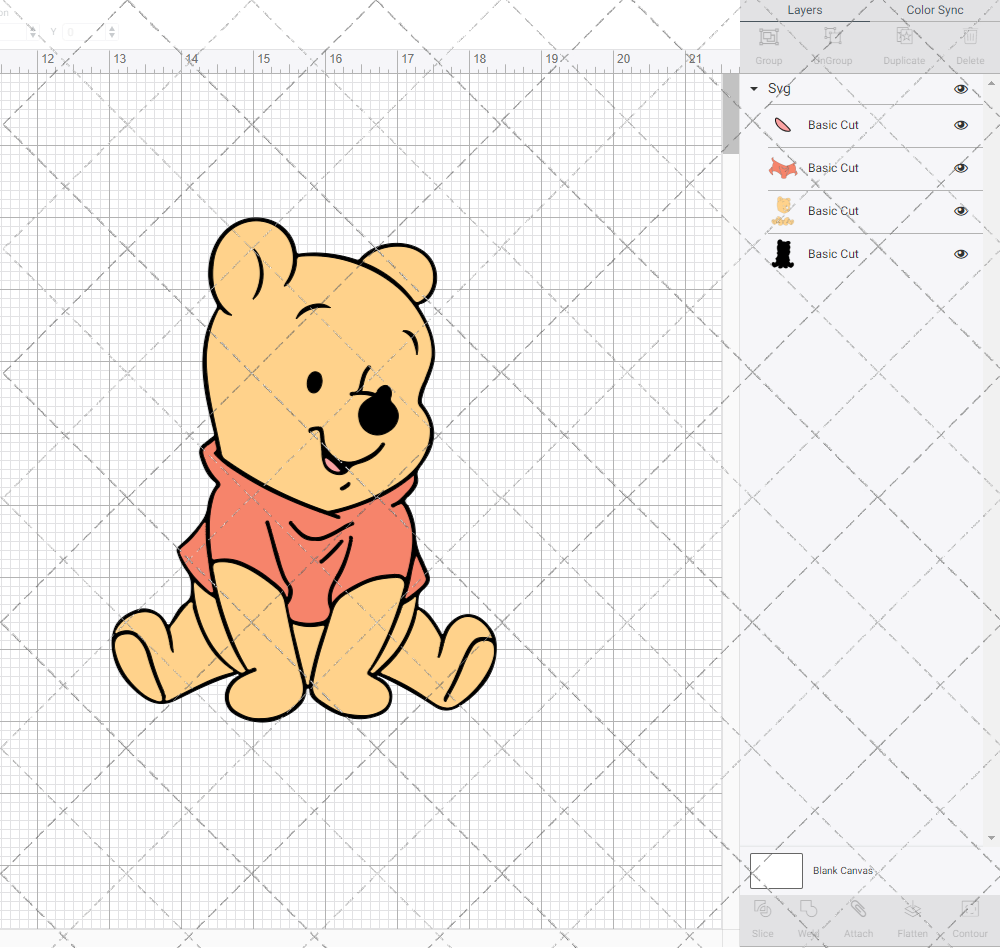The width and height of the screenshot is (1000, 948).
Task: Click Basic Cut label of red shirt layer
Action: pyautogui.click(x=833, y=168)
